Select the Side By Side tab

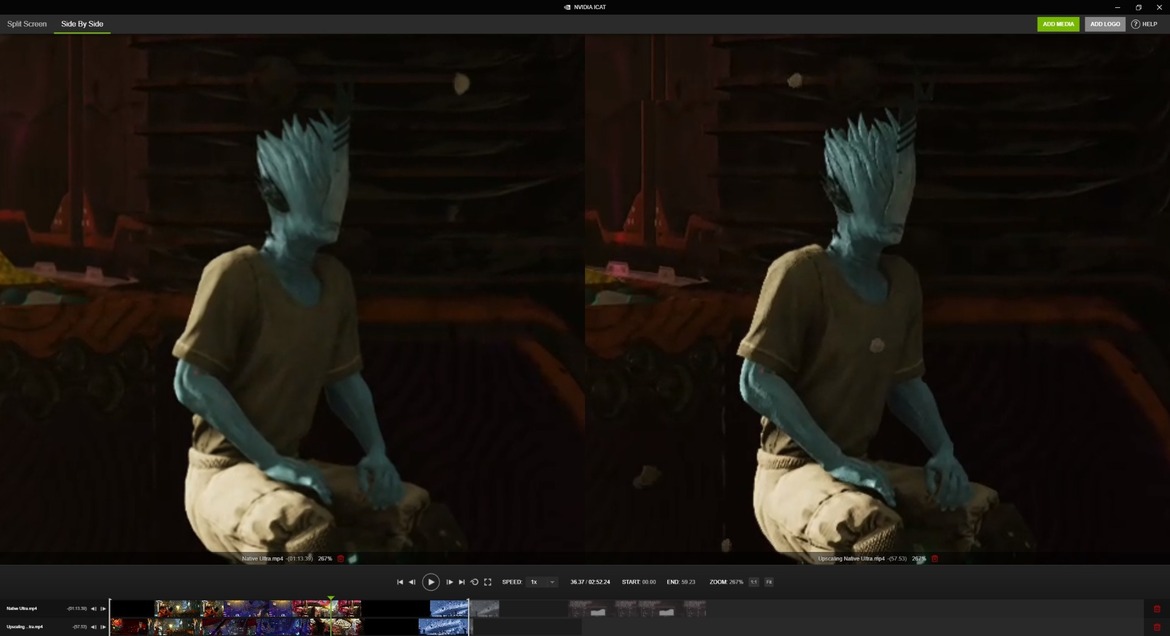pyautogui.click(x=82, y=24)
